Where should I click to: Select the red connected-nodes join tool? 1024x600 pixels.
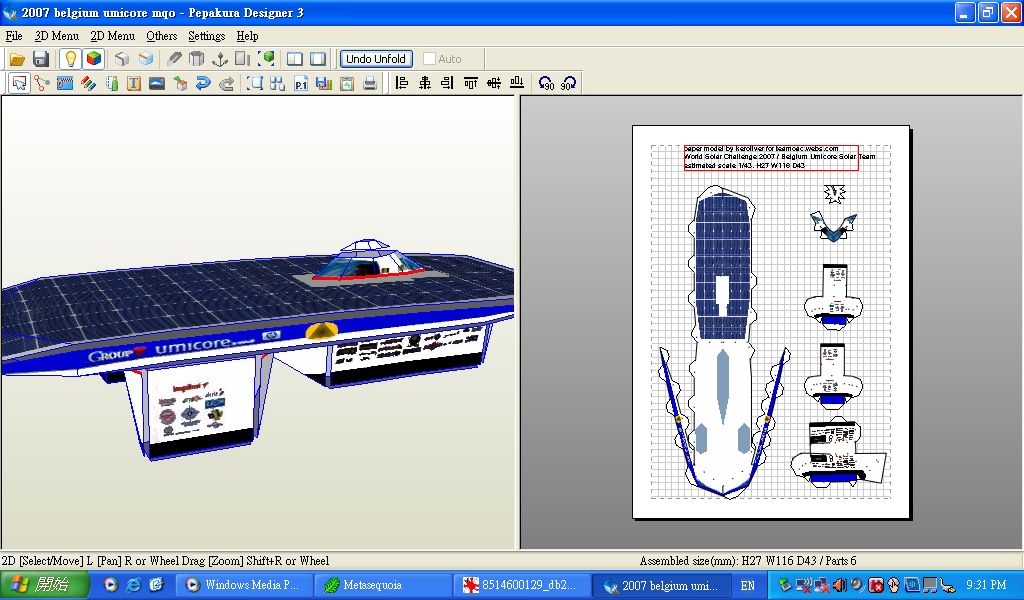(x=42, y=84)
